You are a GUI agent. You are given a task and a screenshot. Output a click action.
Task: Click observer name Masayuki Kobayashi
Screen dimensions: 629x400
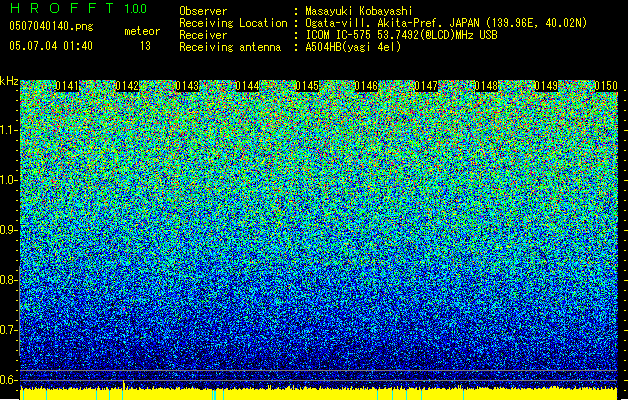(359, 11)
